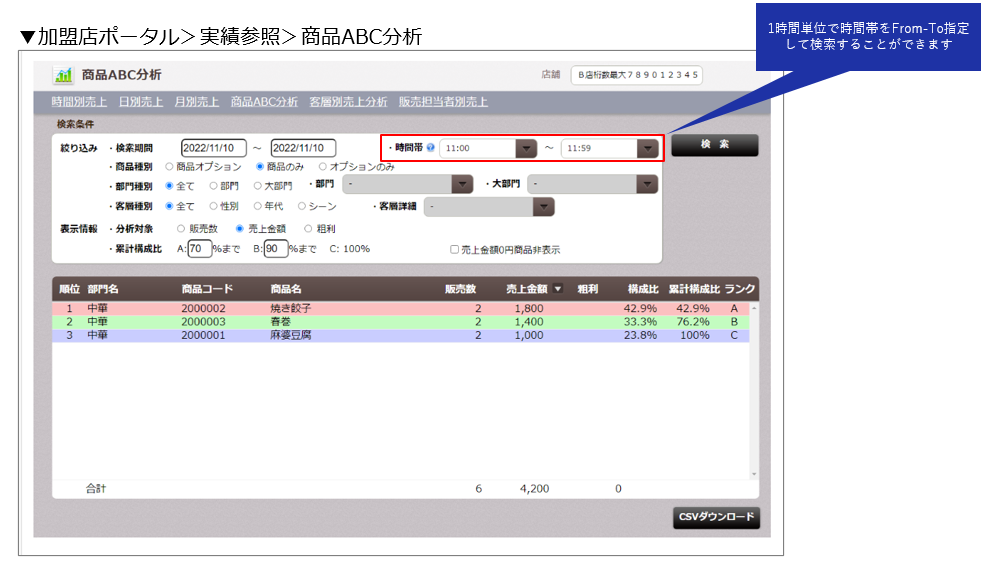Switch to the 時間別売上 tab
The height and width of the screenshot is (561, 982).
pyautogui.click(x=79, y=101)
